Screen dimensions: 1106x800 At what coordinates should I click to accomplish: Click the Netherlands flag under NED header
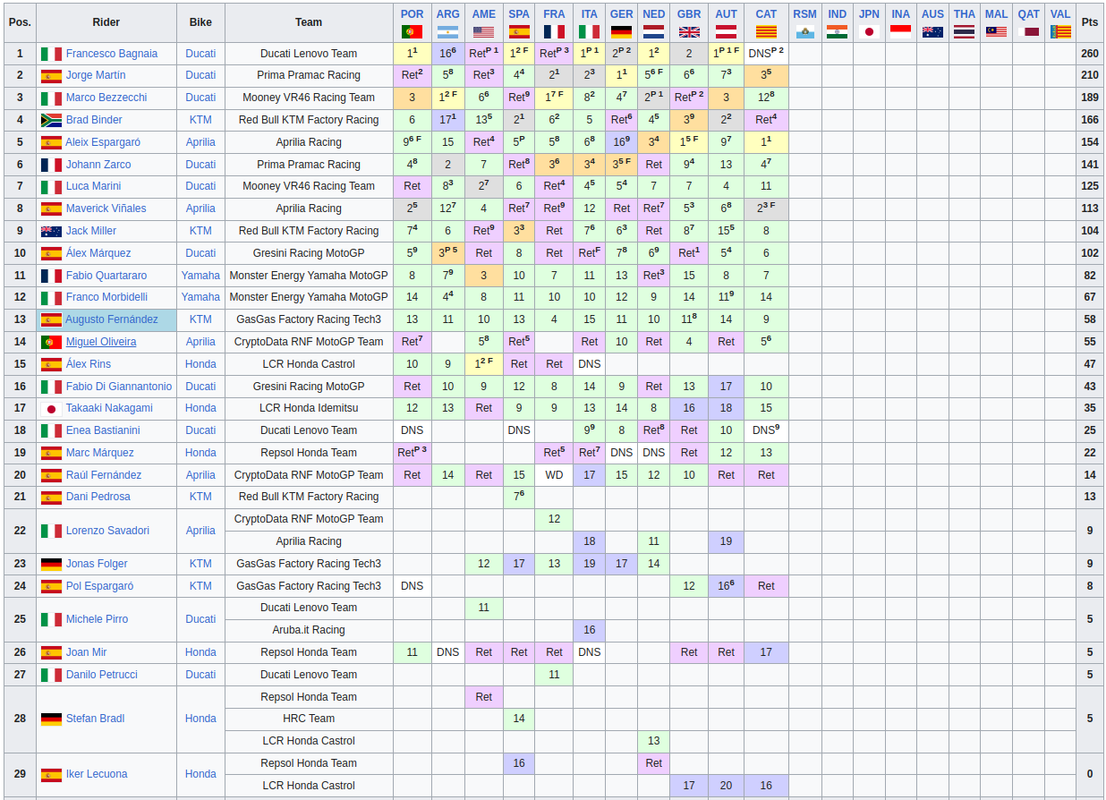click(654, 32)
